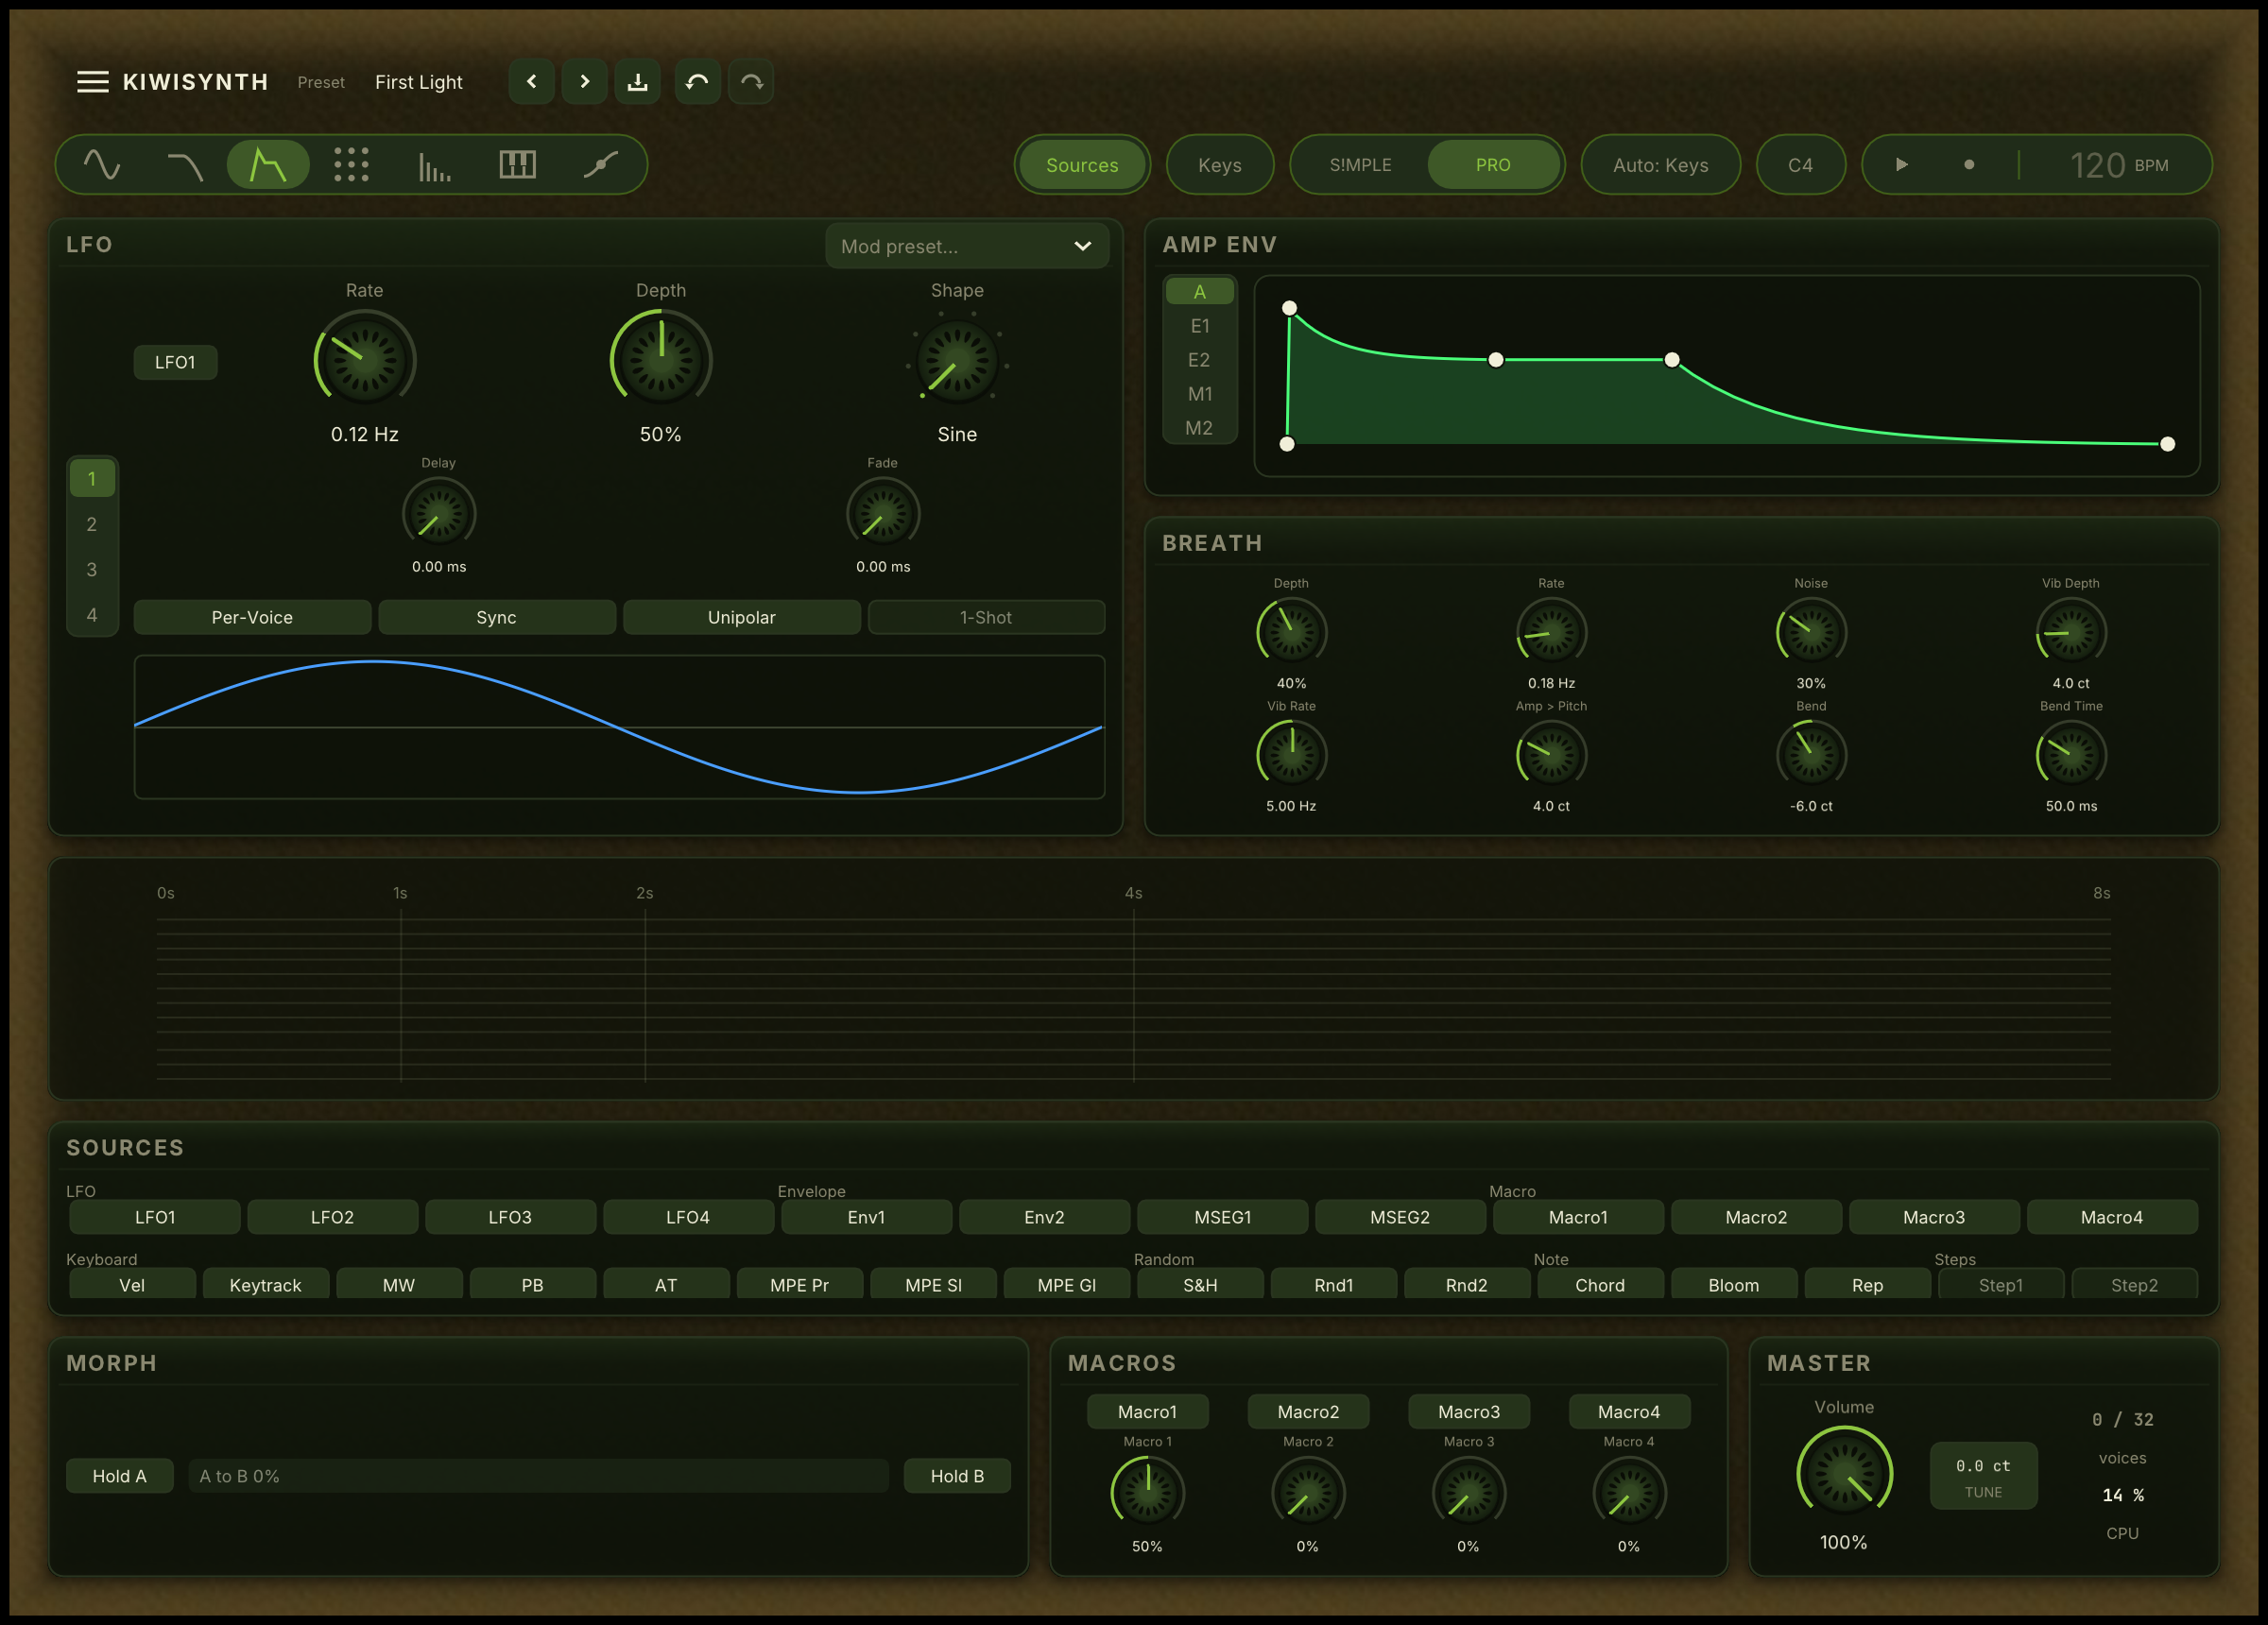Open the Mod preset dropdown
This screenshot has height=1625, width=2268.
click(967, 246)
